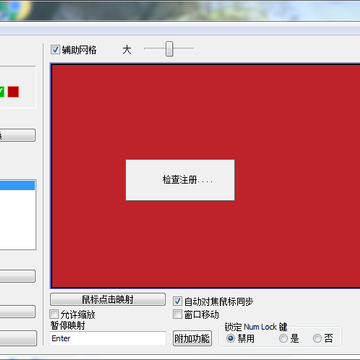Click the 鼠标点击映射 button
This screenshot has width=360, height=360.
108,299
